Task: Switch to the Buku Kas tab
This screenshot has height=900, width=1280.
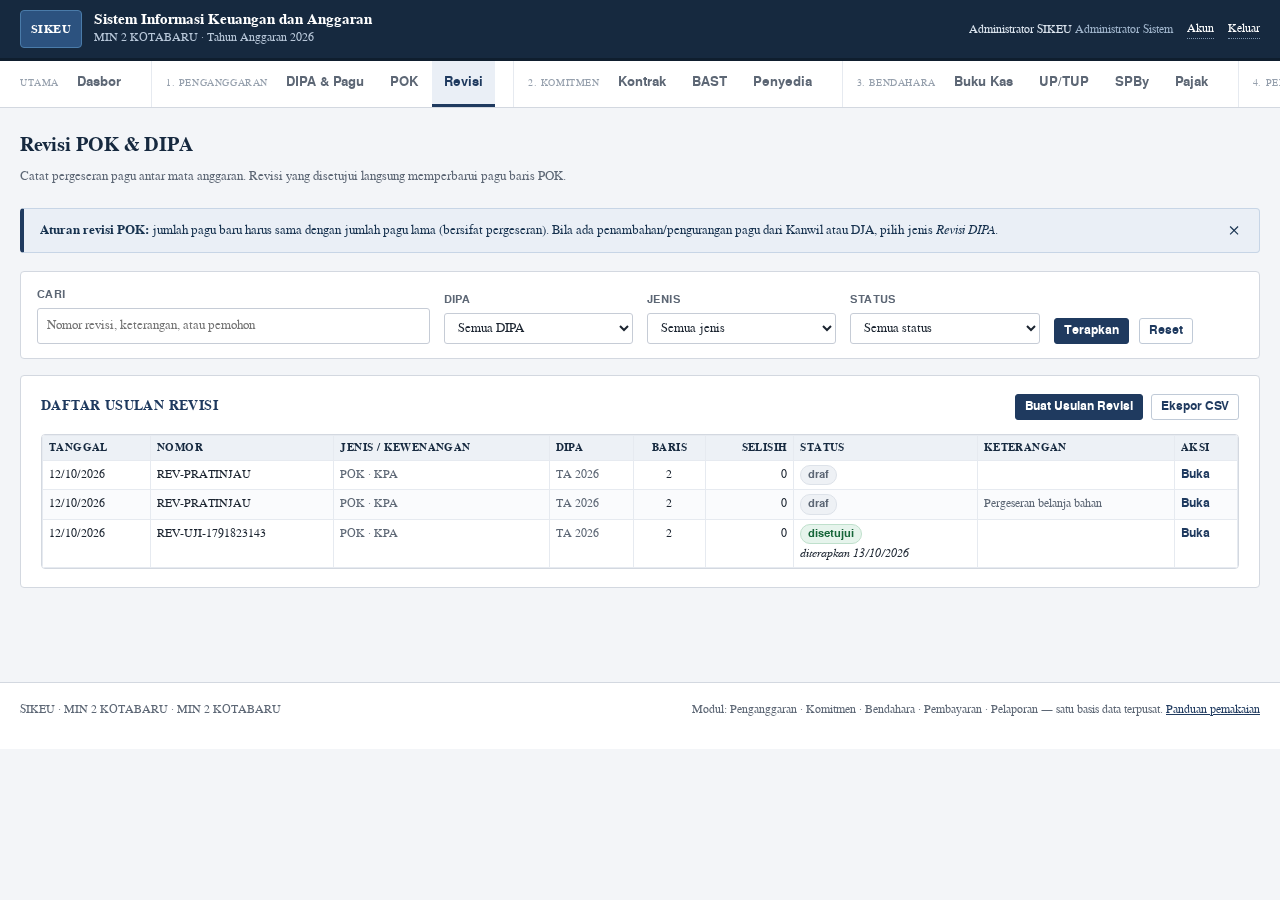Action: 984,82
